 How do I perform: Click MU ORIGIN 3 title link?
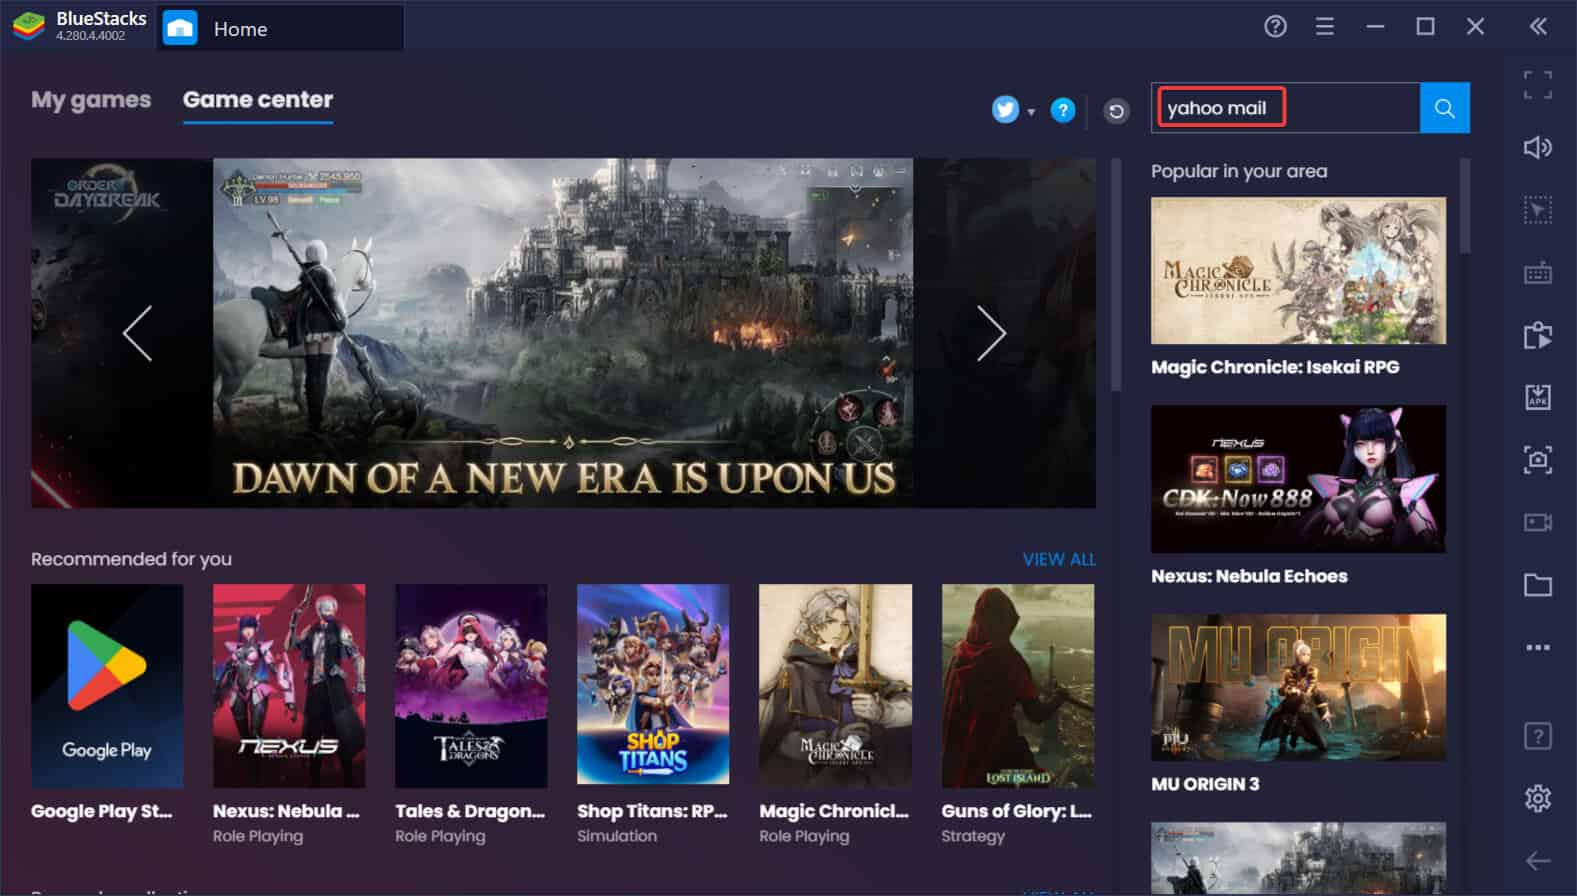(1205, 784)
